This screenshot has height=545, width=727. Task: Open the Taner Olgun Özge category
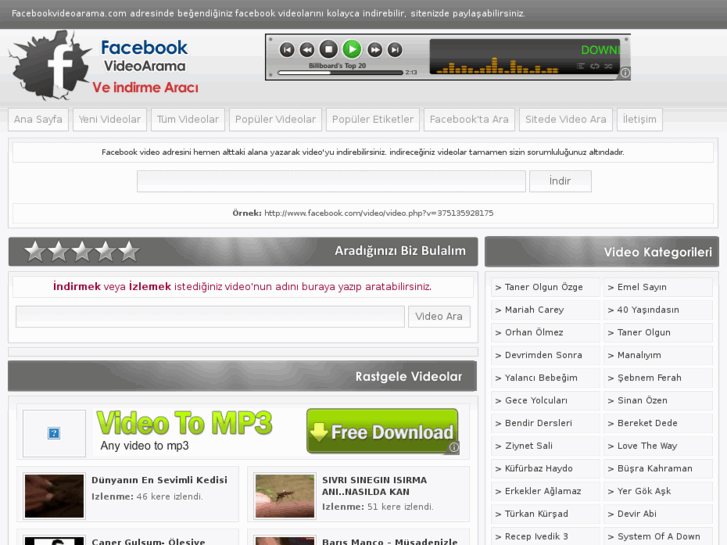click(x=546, y=287)
